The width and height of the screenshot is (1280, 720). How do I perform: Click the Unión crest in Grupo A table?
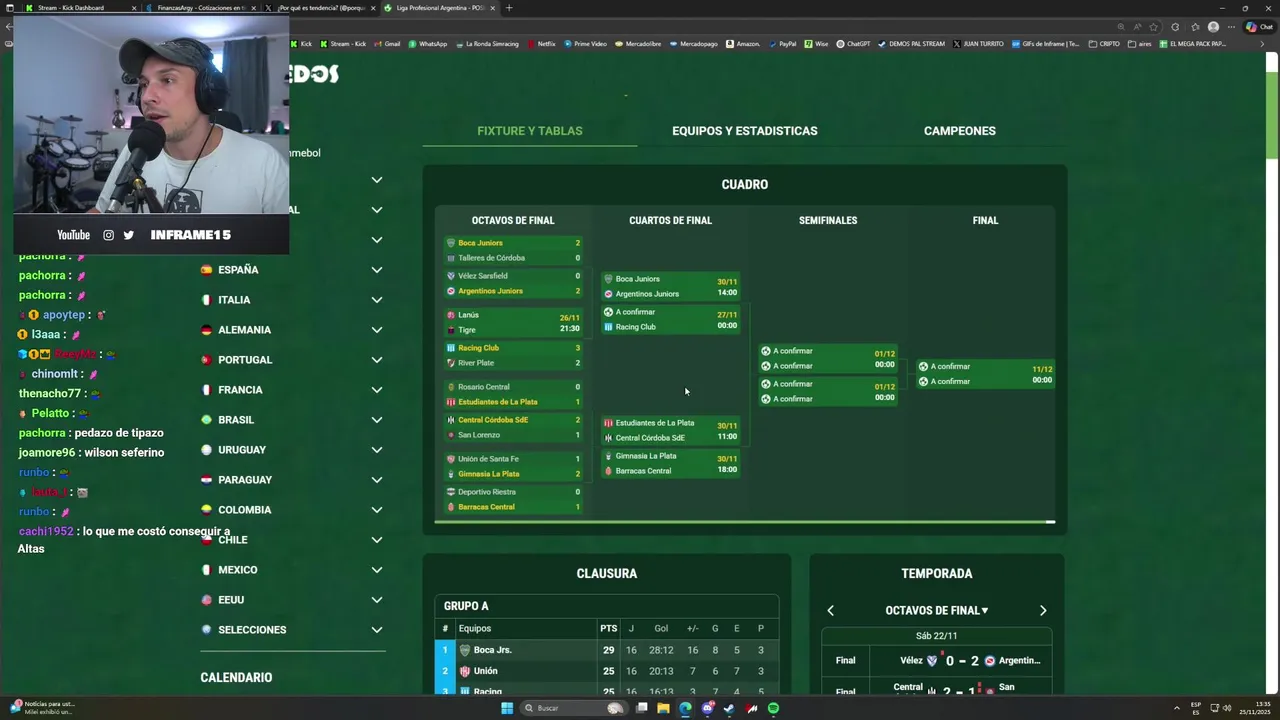[x=465, y=671]
